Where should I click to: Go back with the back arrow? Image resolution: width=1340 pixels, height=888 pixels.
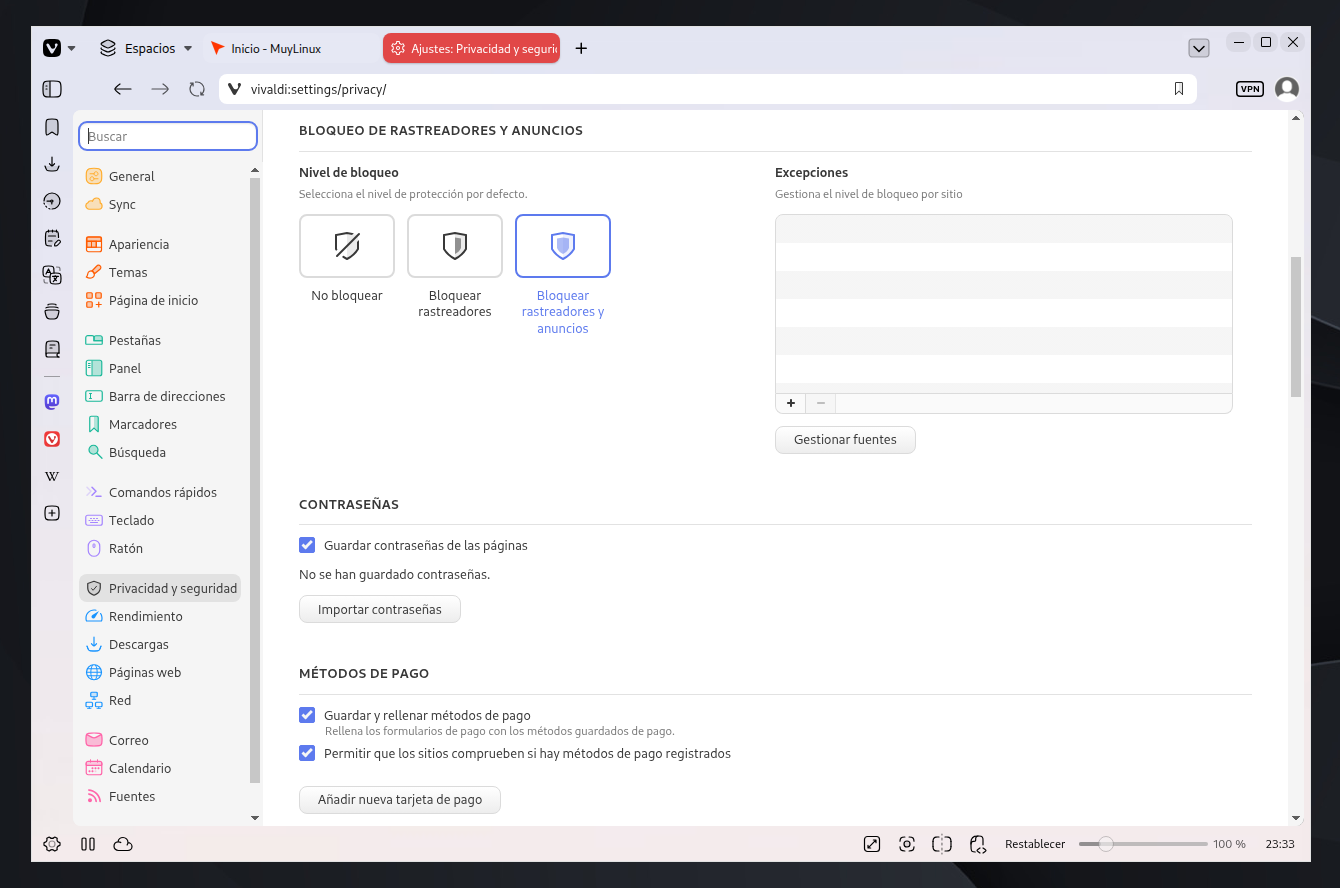click(122, 89)
